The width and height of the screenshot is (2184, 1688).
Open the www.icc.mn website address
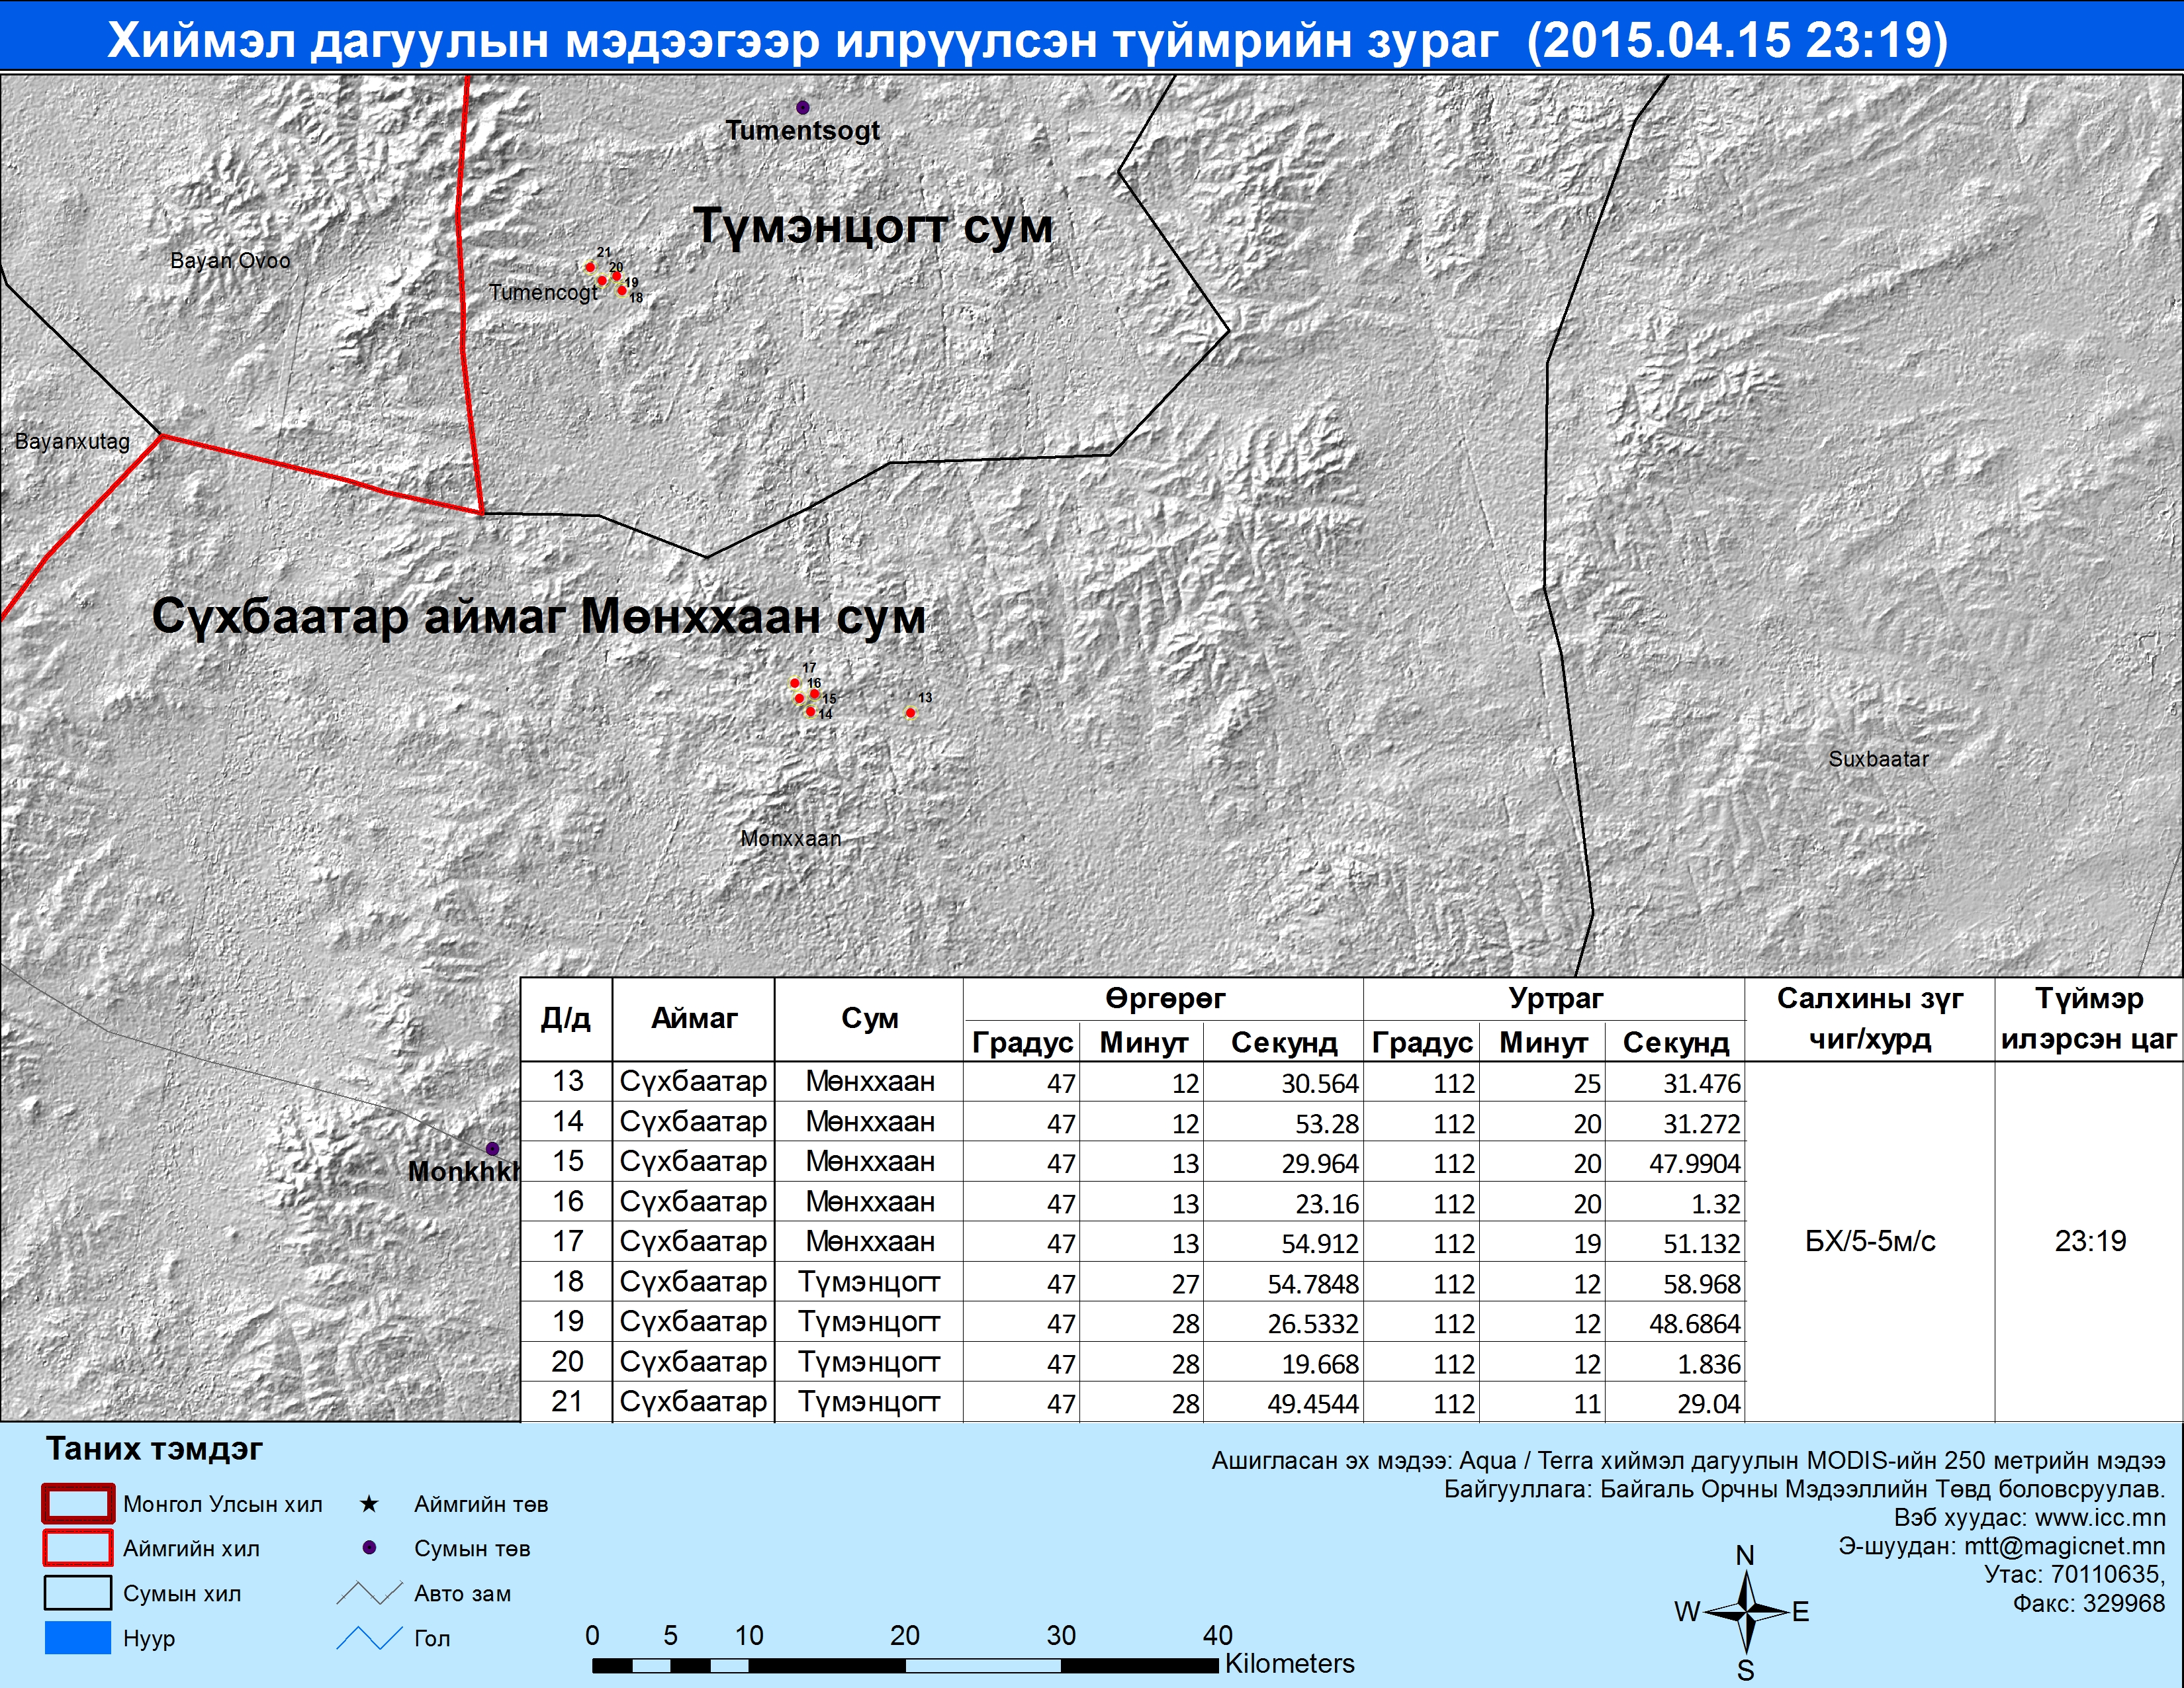(x=2100, y=1518)
